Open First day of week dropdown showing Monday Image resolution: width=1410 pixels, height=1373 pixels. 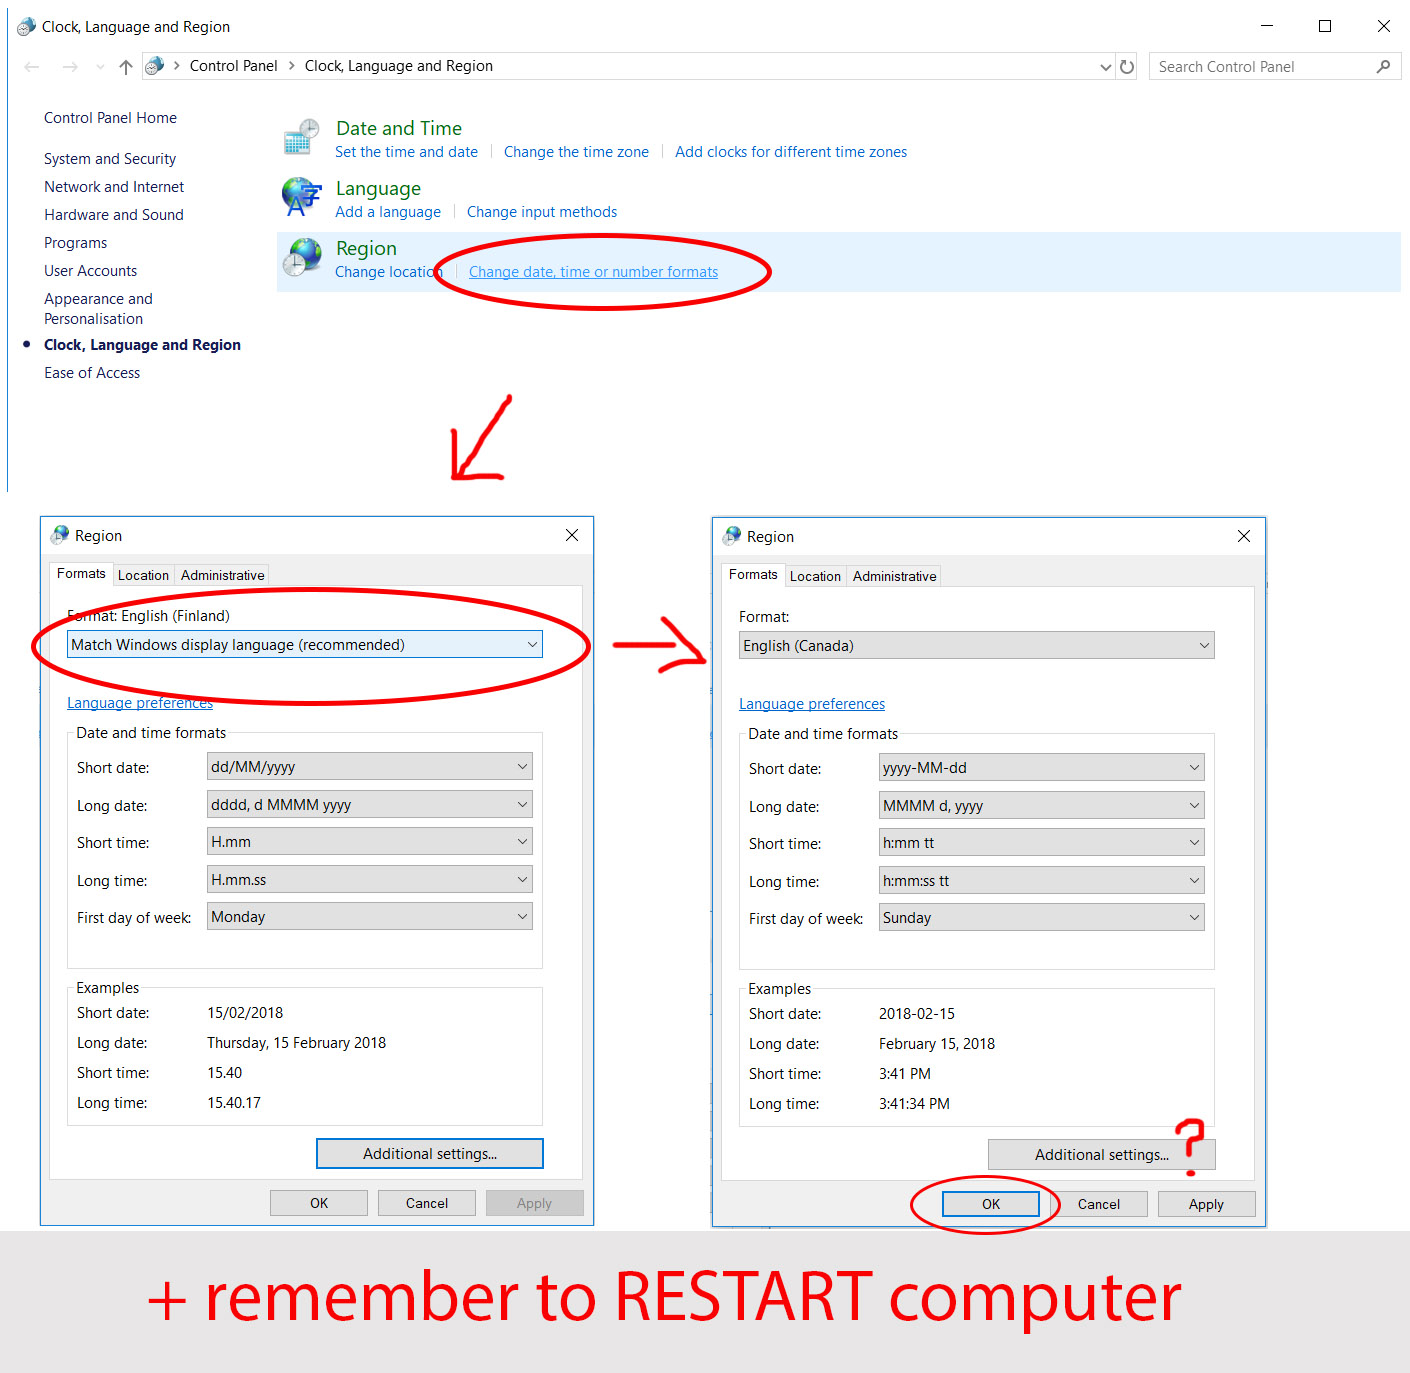click(x=370, y=917)
